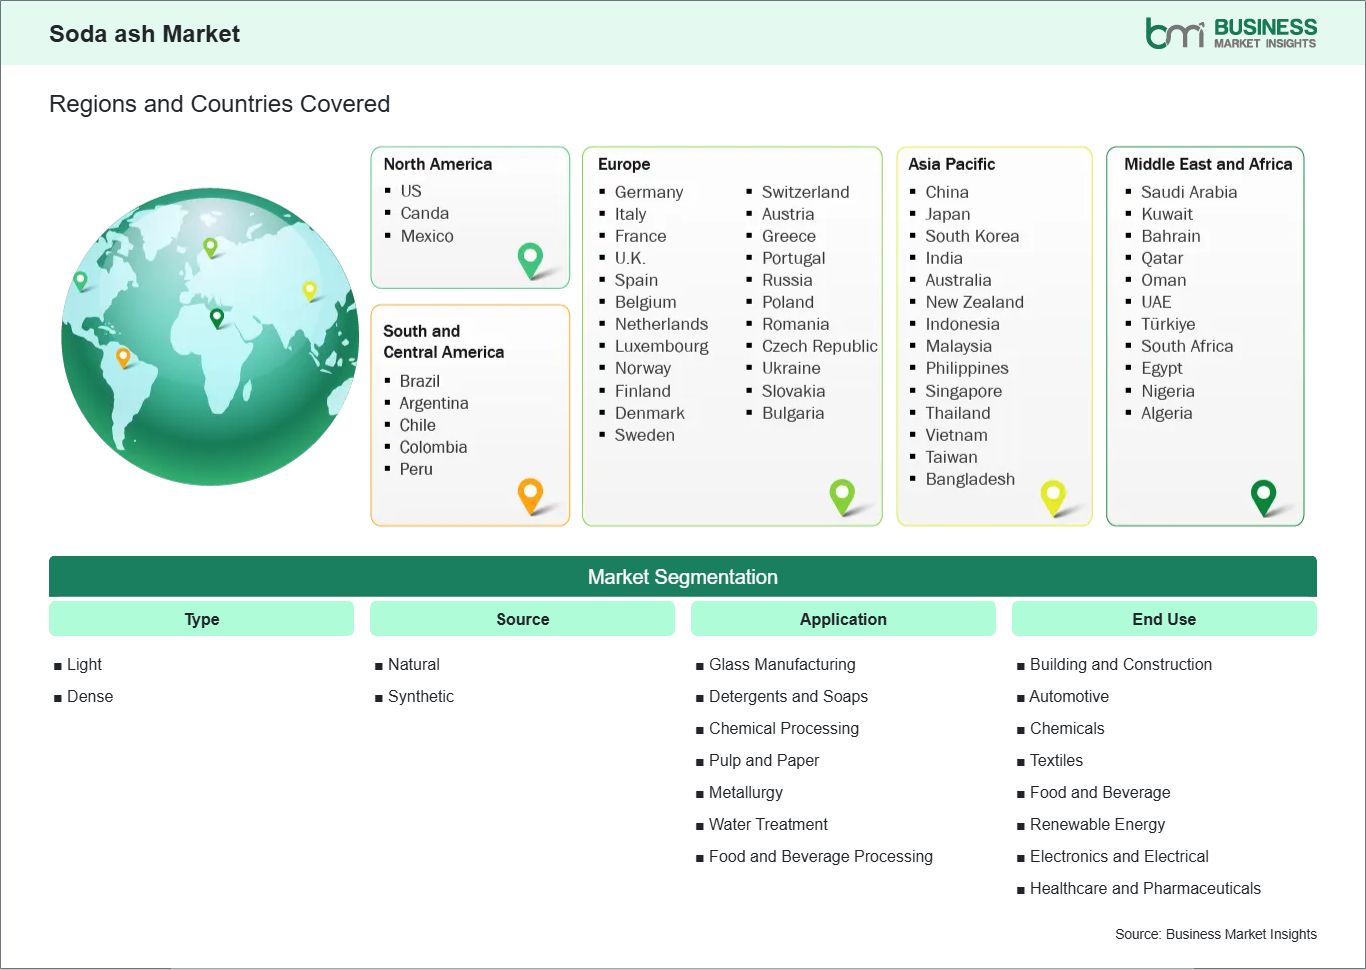The width and height of the screenshot is (1366, 970).
Task: Click Luxembourg in the Europe list
Action: pos(661,346)
